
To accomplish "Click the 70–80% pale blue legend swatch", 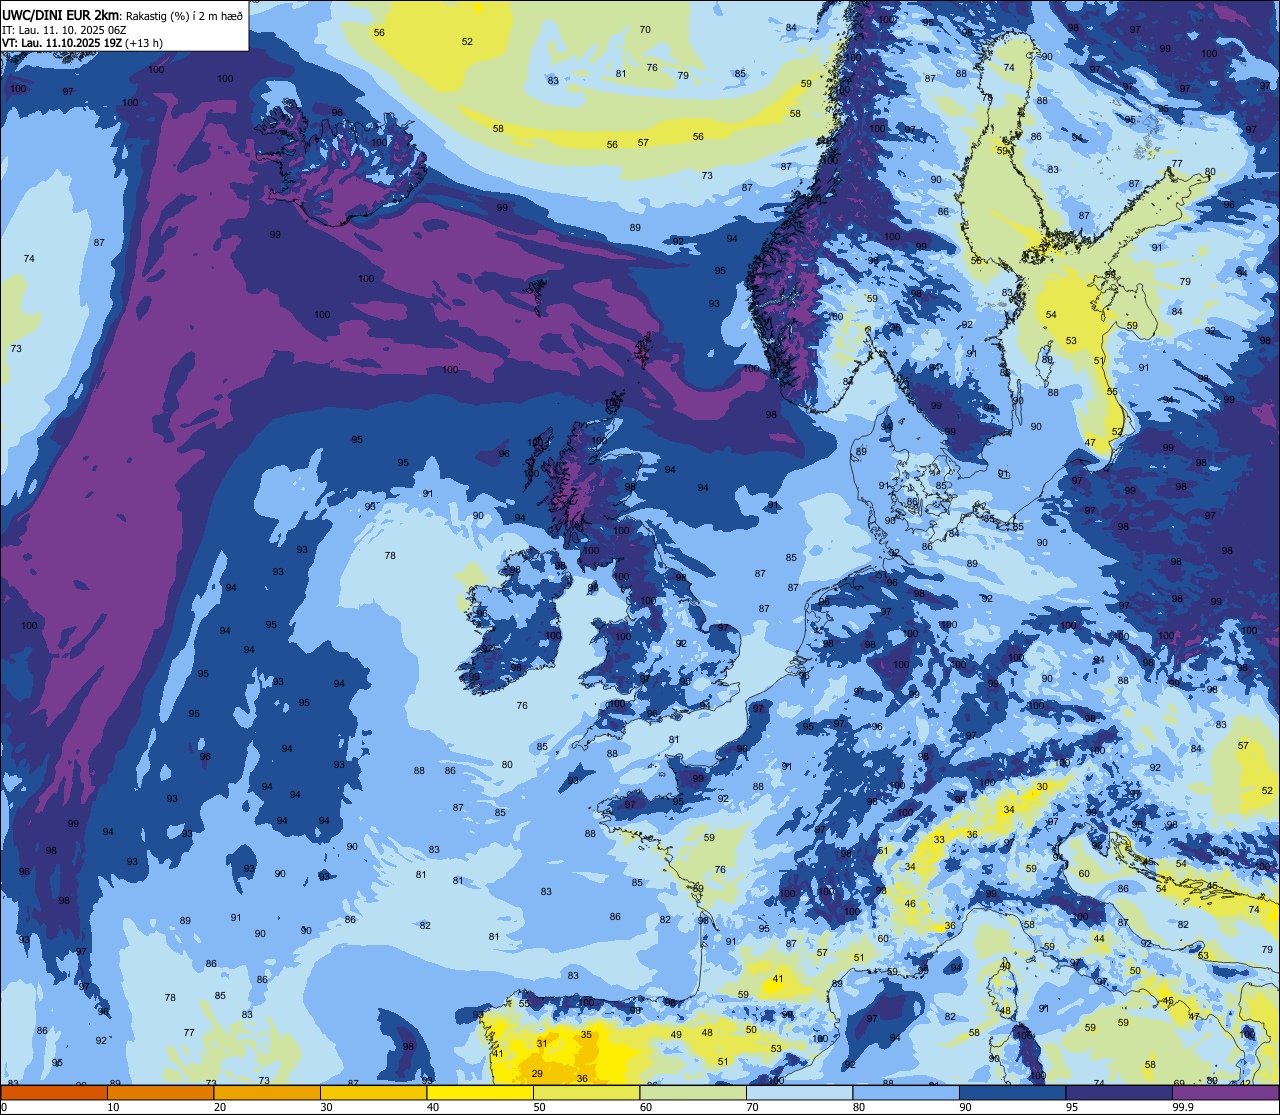I will coord(800,1093).
